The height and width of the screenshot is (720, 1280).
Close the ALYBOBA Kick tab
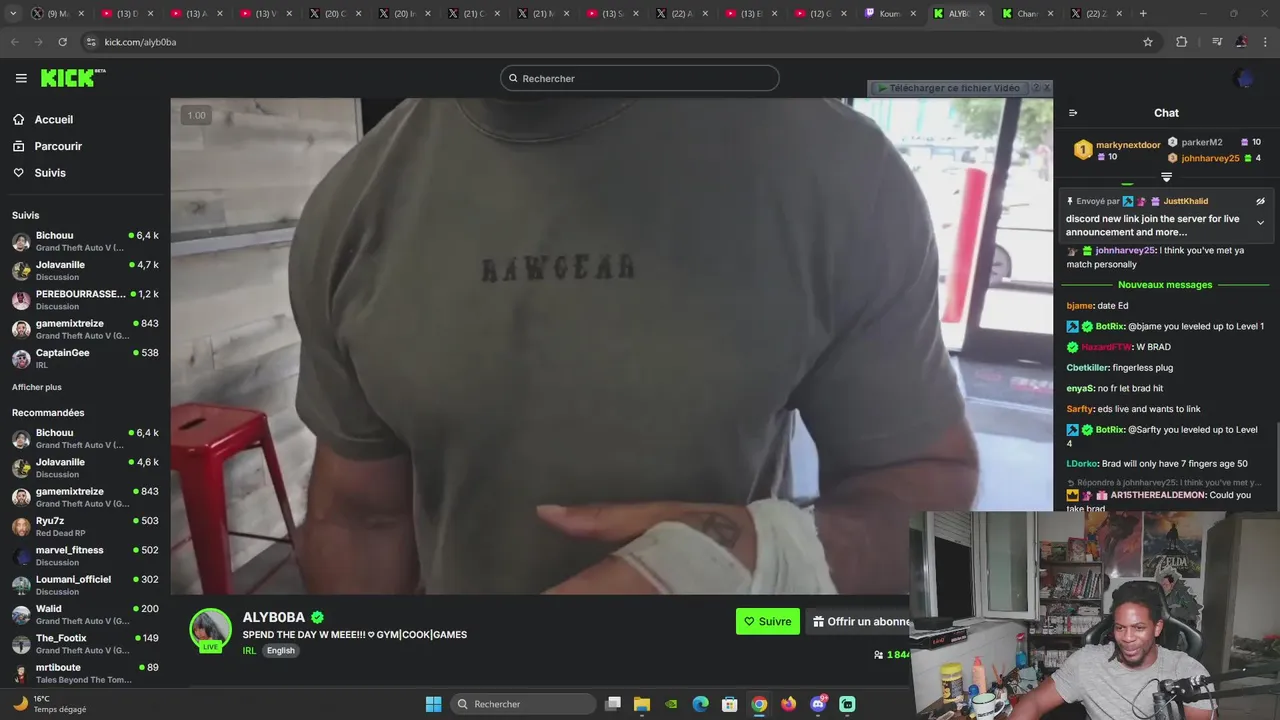pyautogui.click(x=981, y=14)
